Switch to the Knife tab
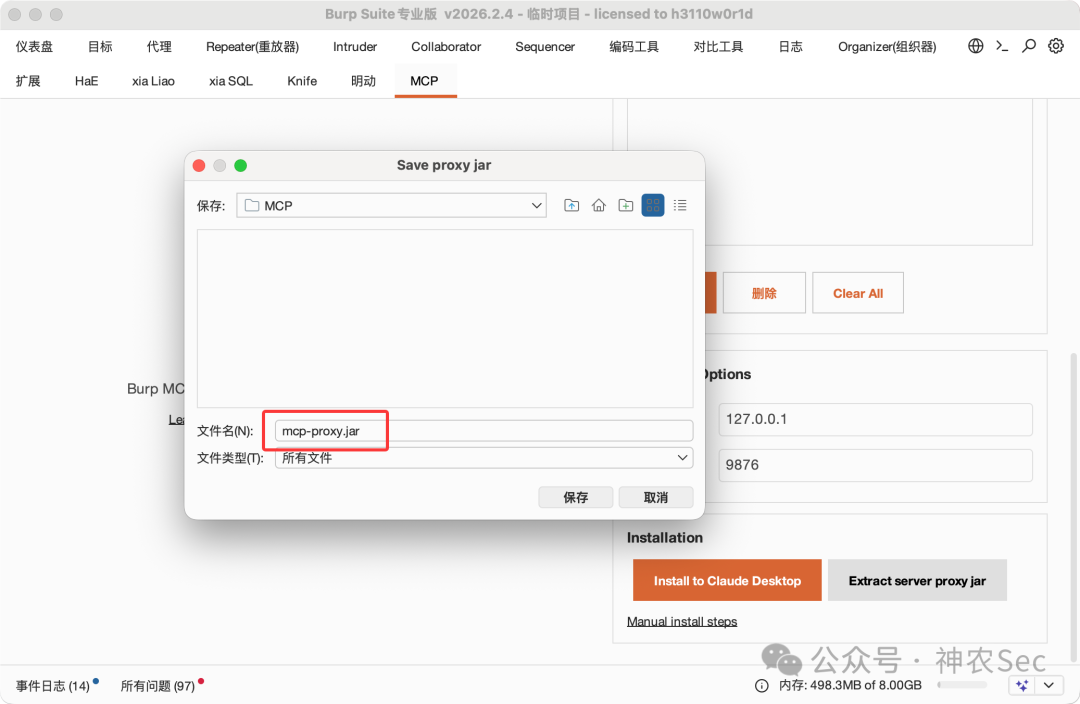Viewport: 1080px width, 704px height. 302,81
